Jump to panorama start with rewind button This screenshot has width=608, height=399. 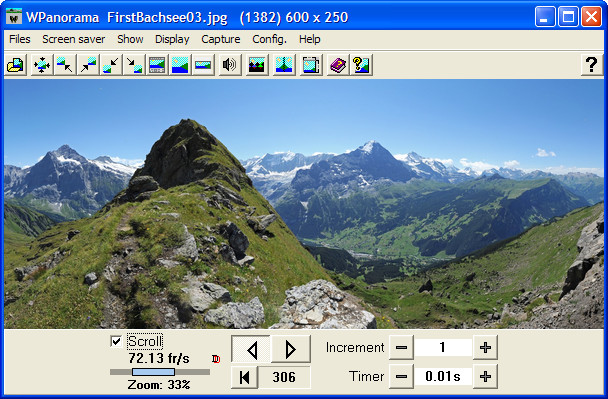tap(244, 377)
